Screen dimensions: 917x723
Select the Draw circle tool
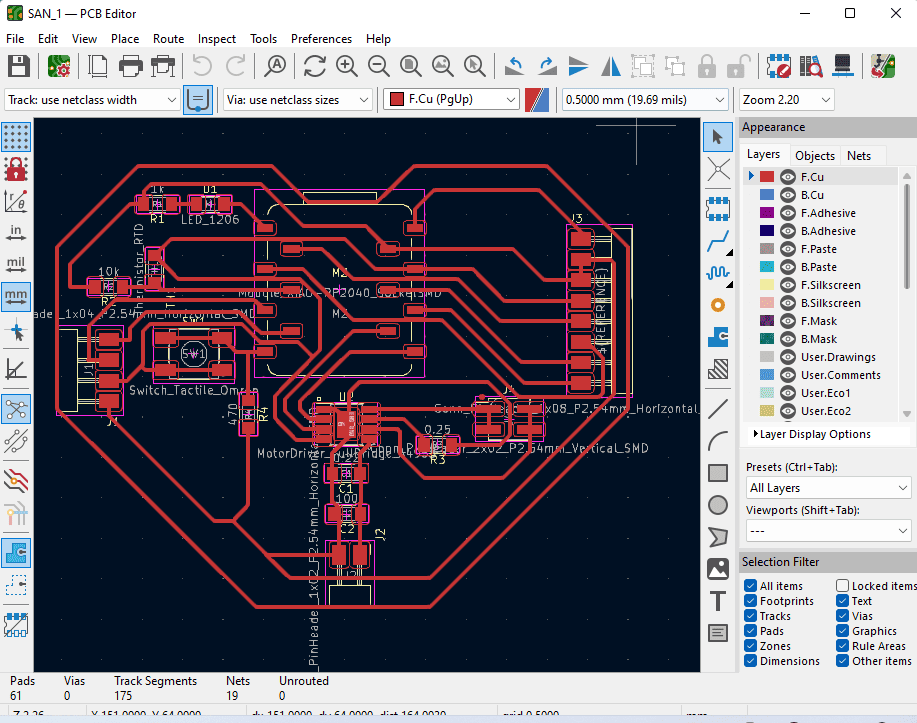[718, 505]
